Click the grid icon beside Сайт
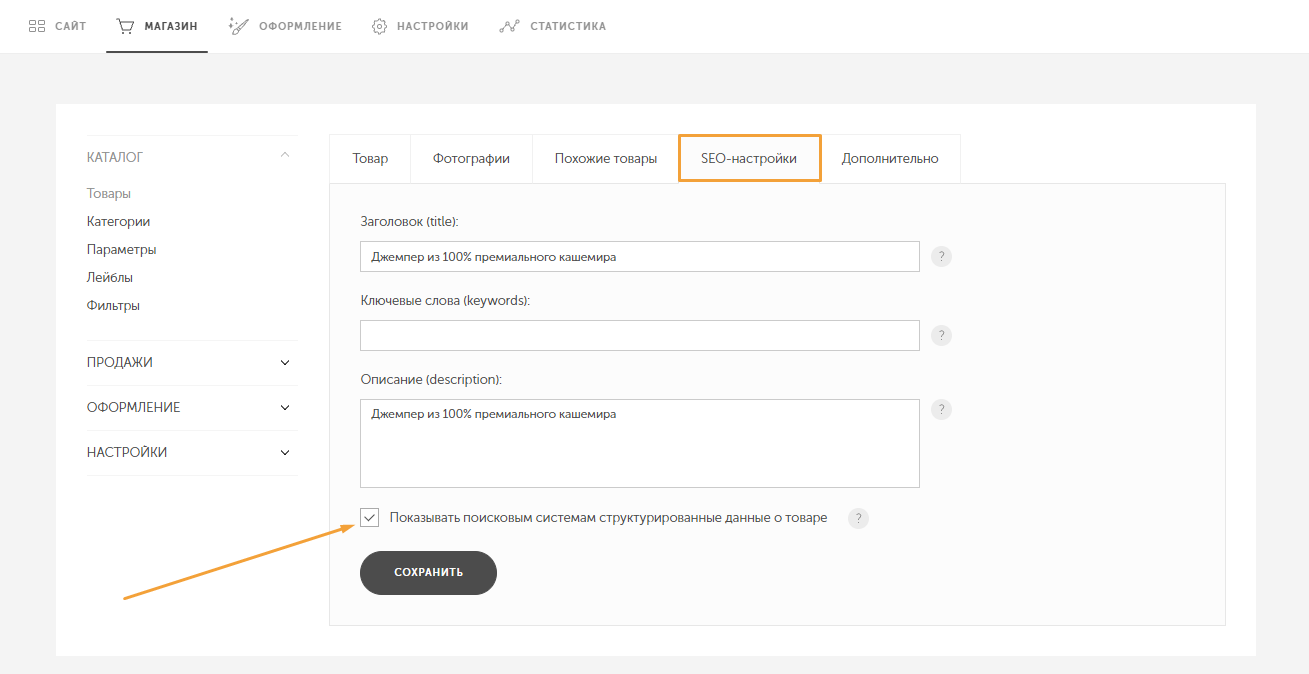 click(x=37, y=26)
